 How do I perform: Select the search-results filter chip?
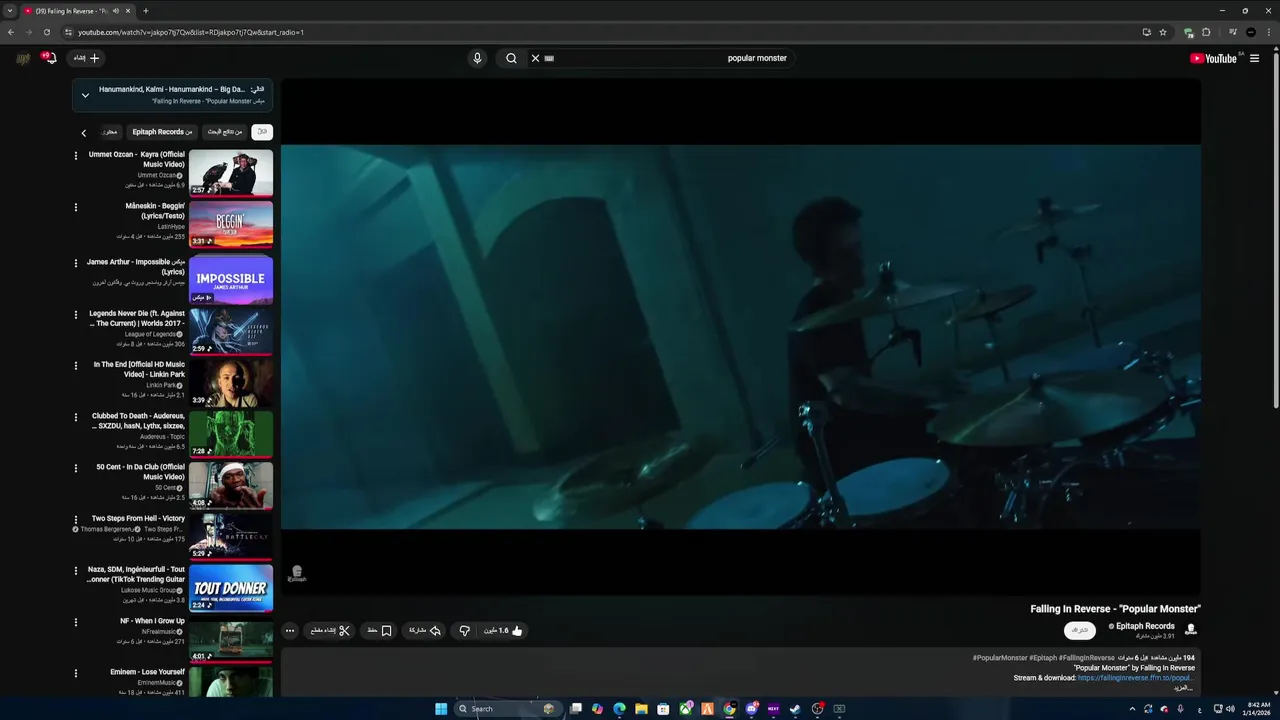click(x=225, y=132)
